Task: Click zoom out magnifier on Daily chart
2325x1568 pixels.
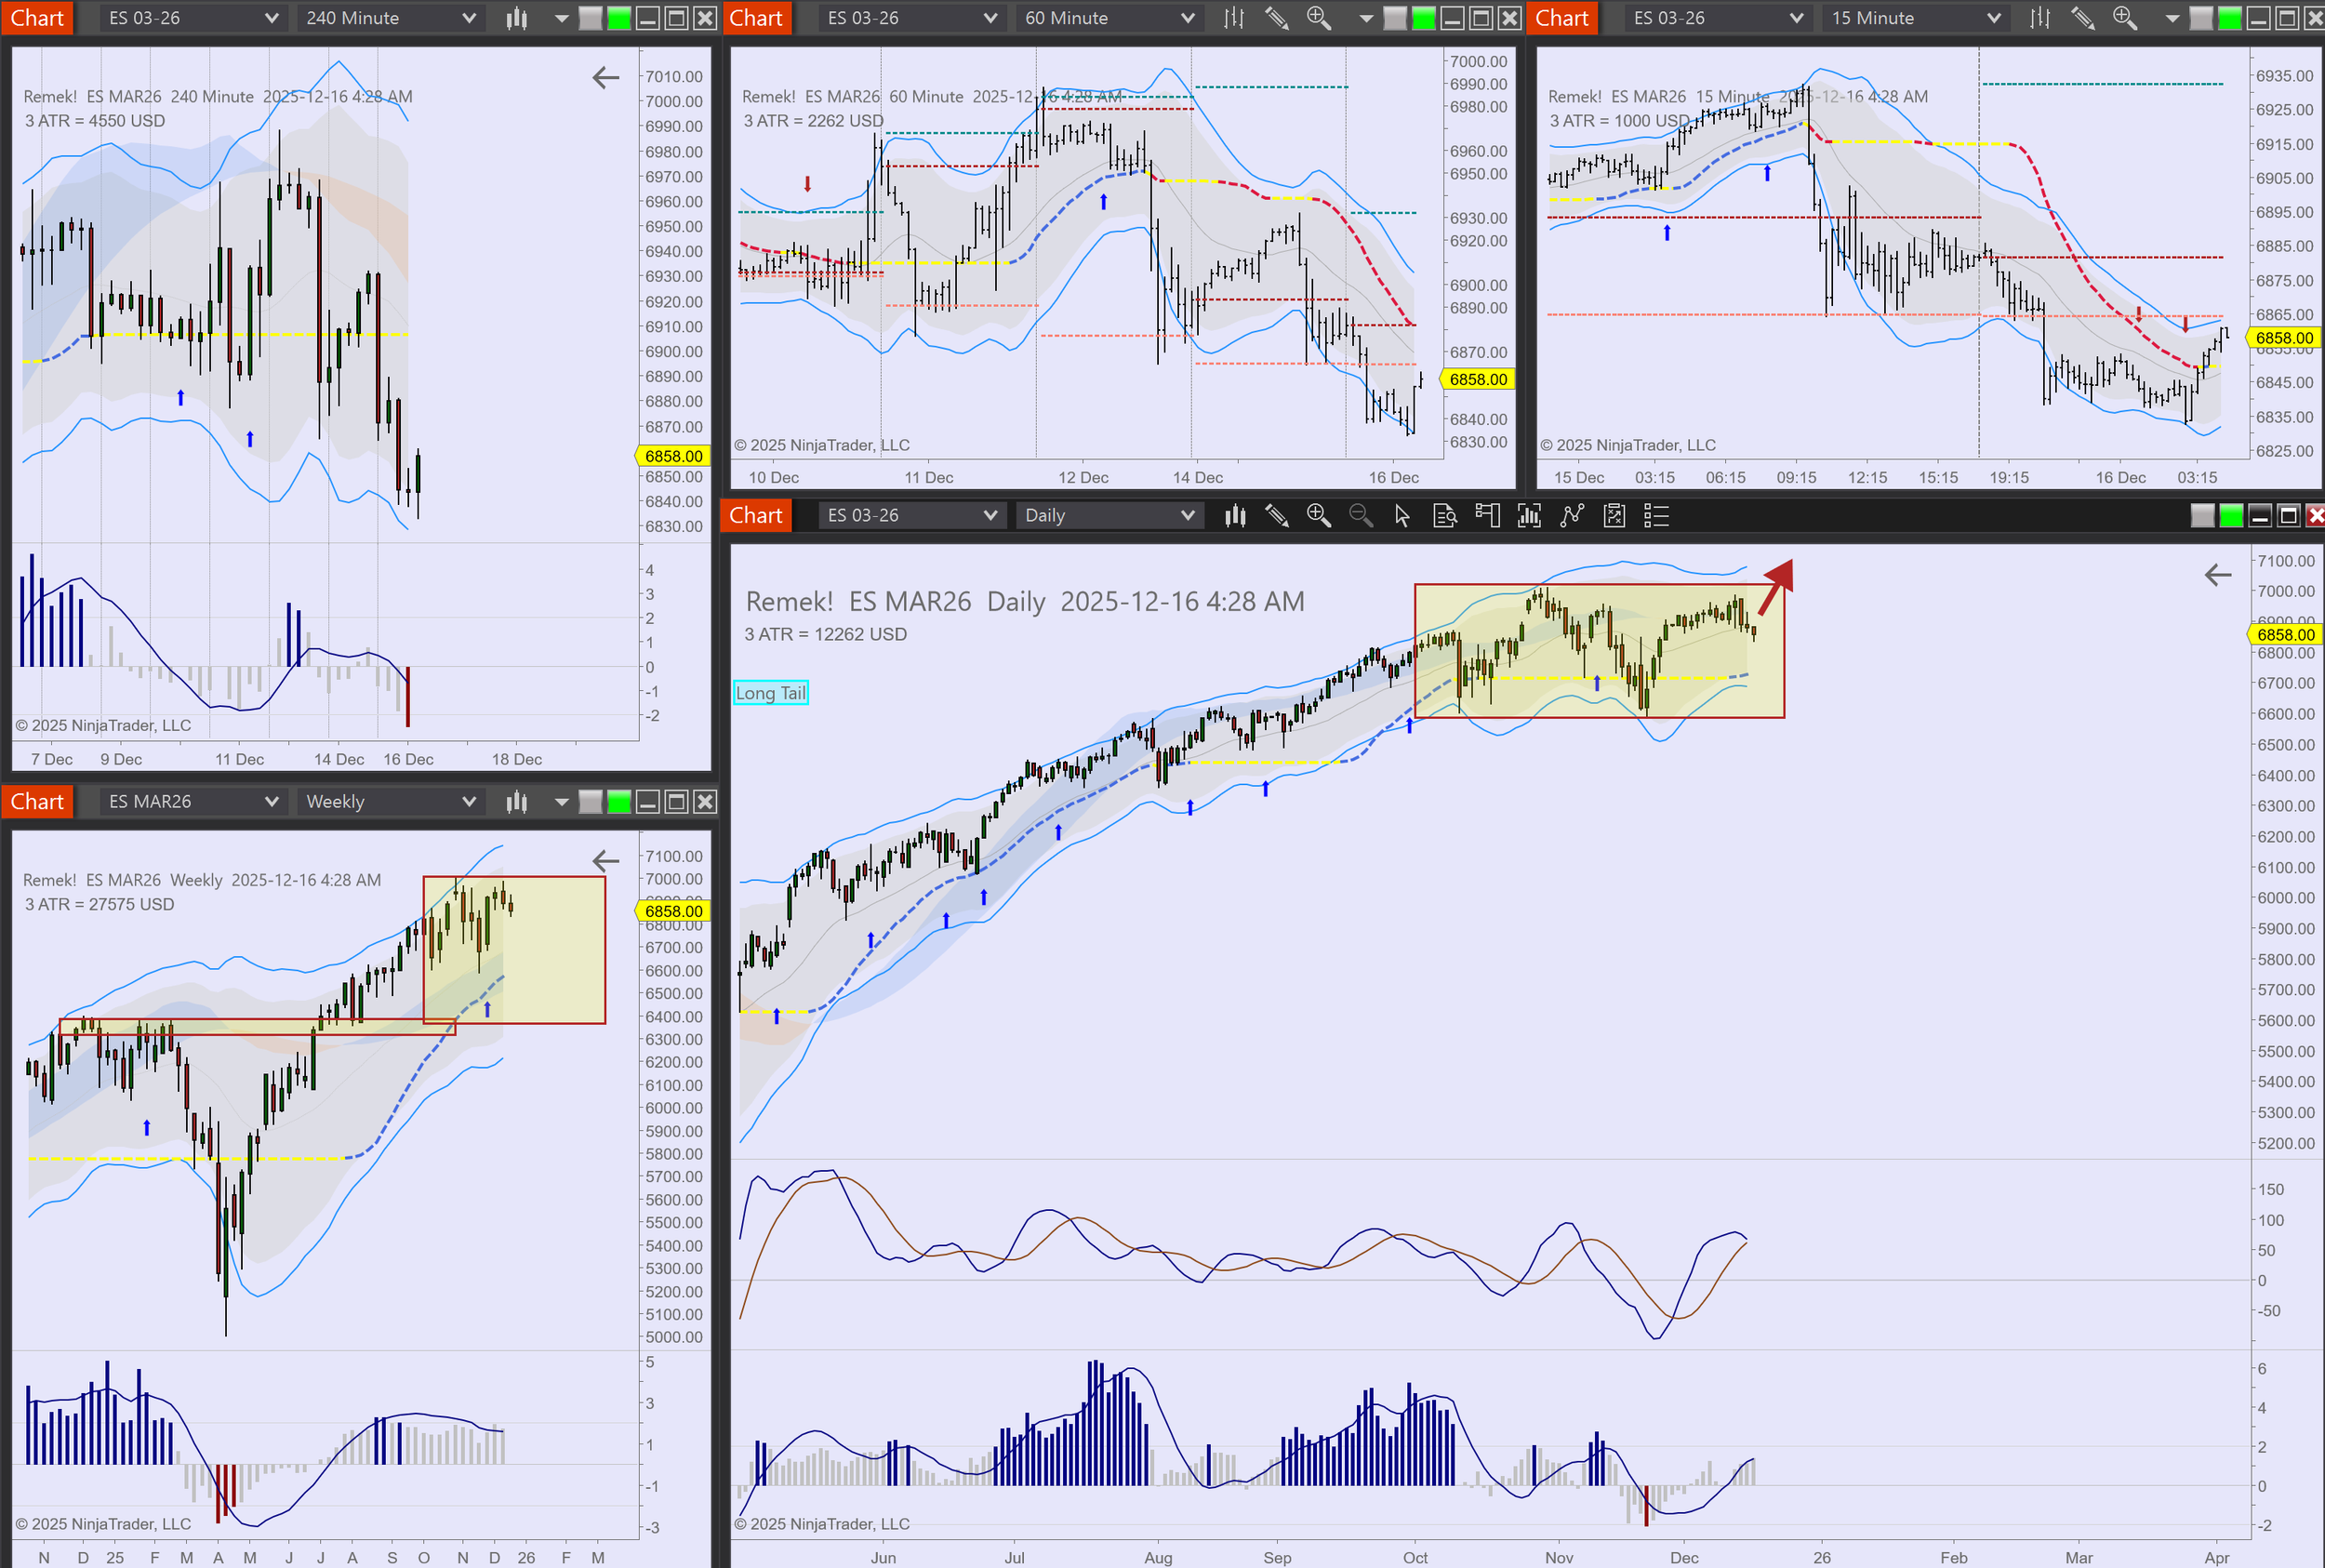Action: [x=1360, y=516]
